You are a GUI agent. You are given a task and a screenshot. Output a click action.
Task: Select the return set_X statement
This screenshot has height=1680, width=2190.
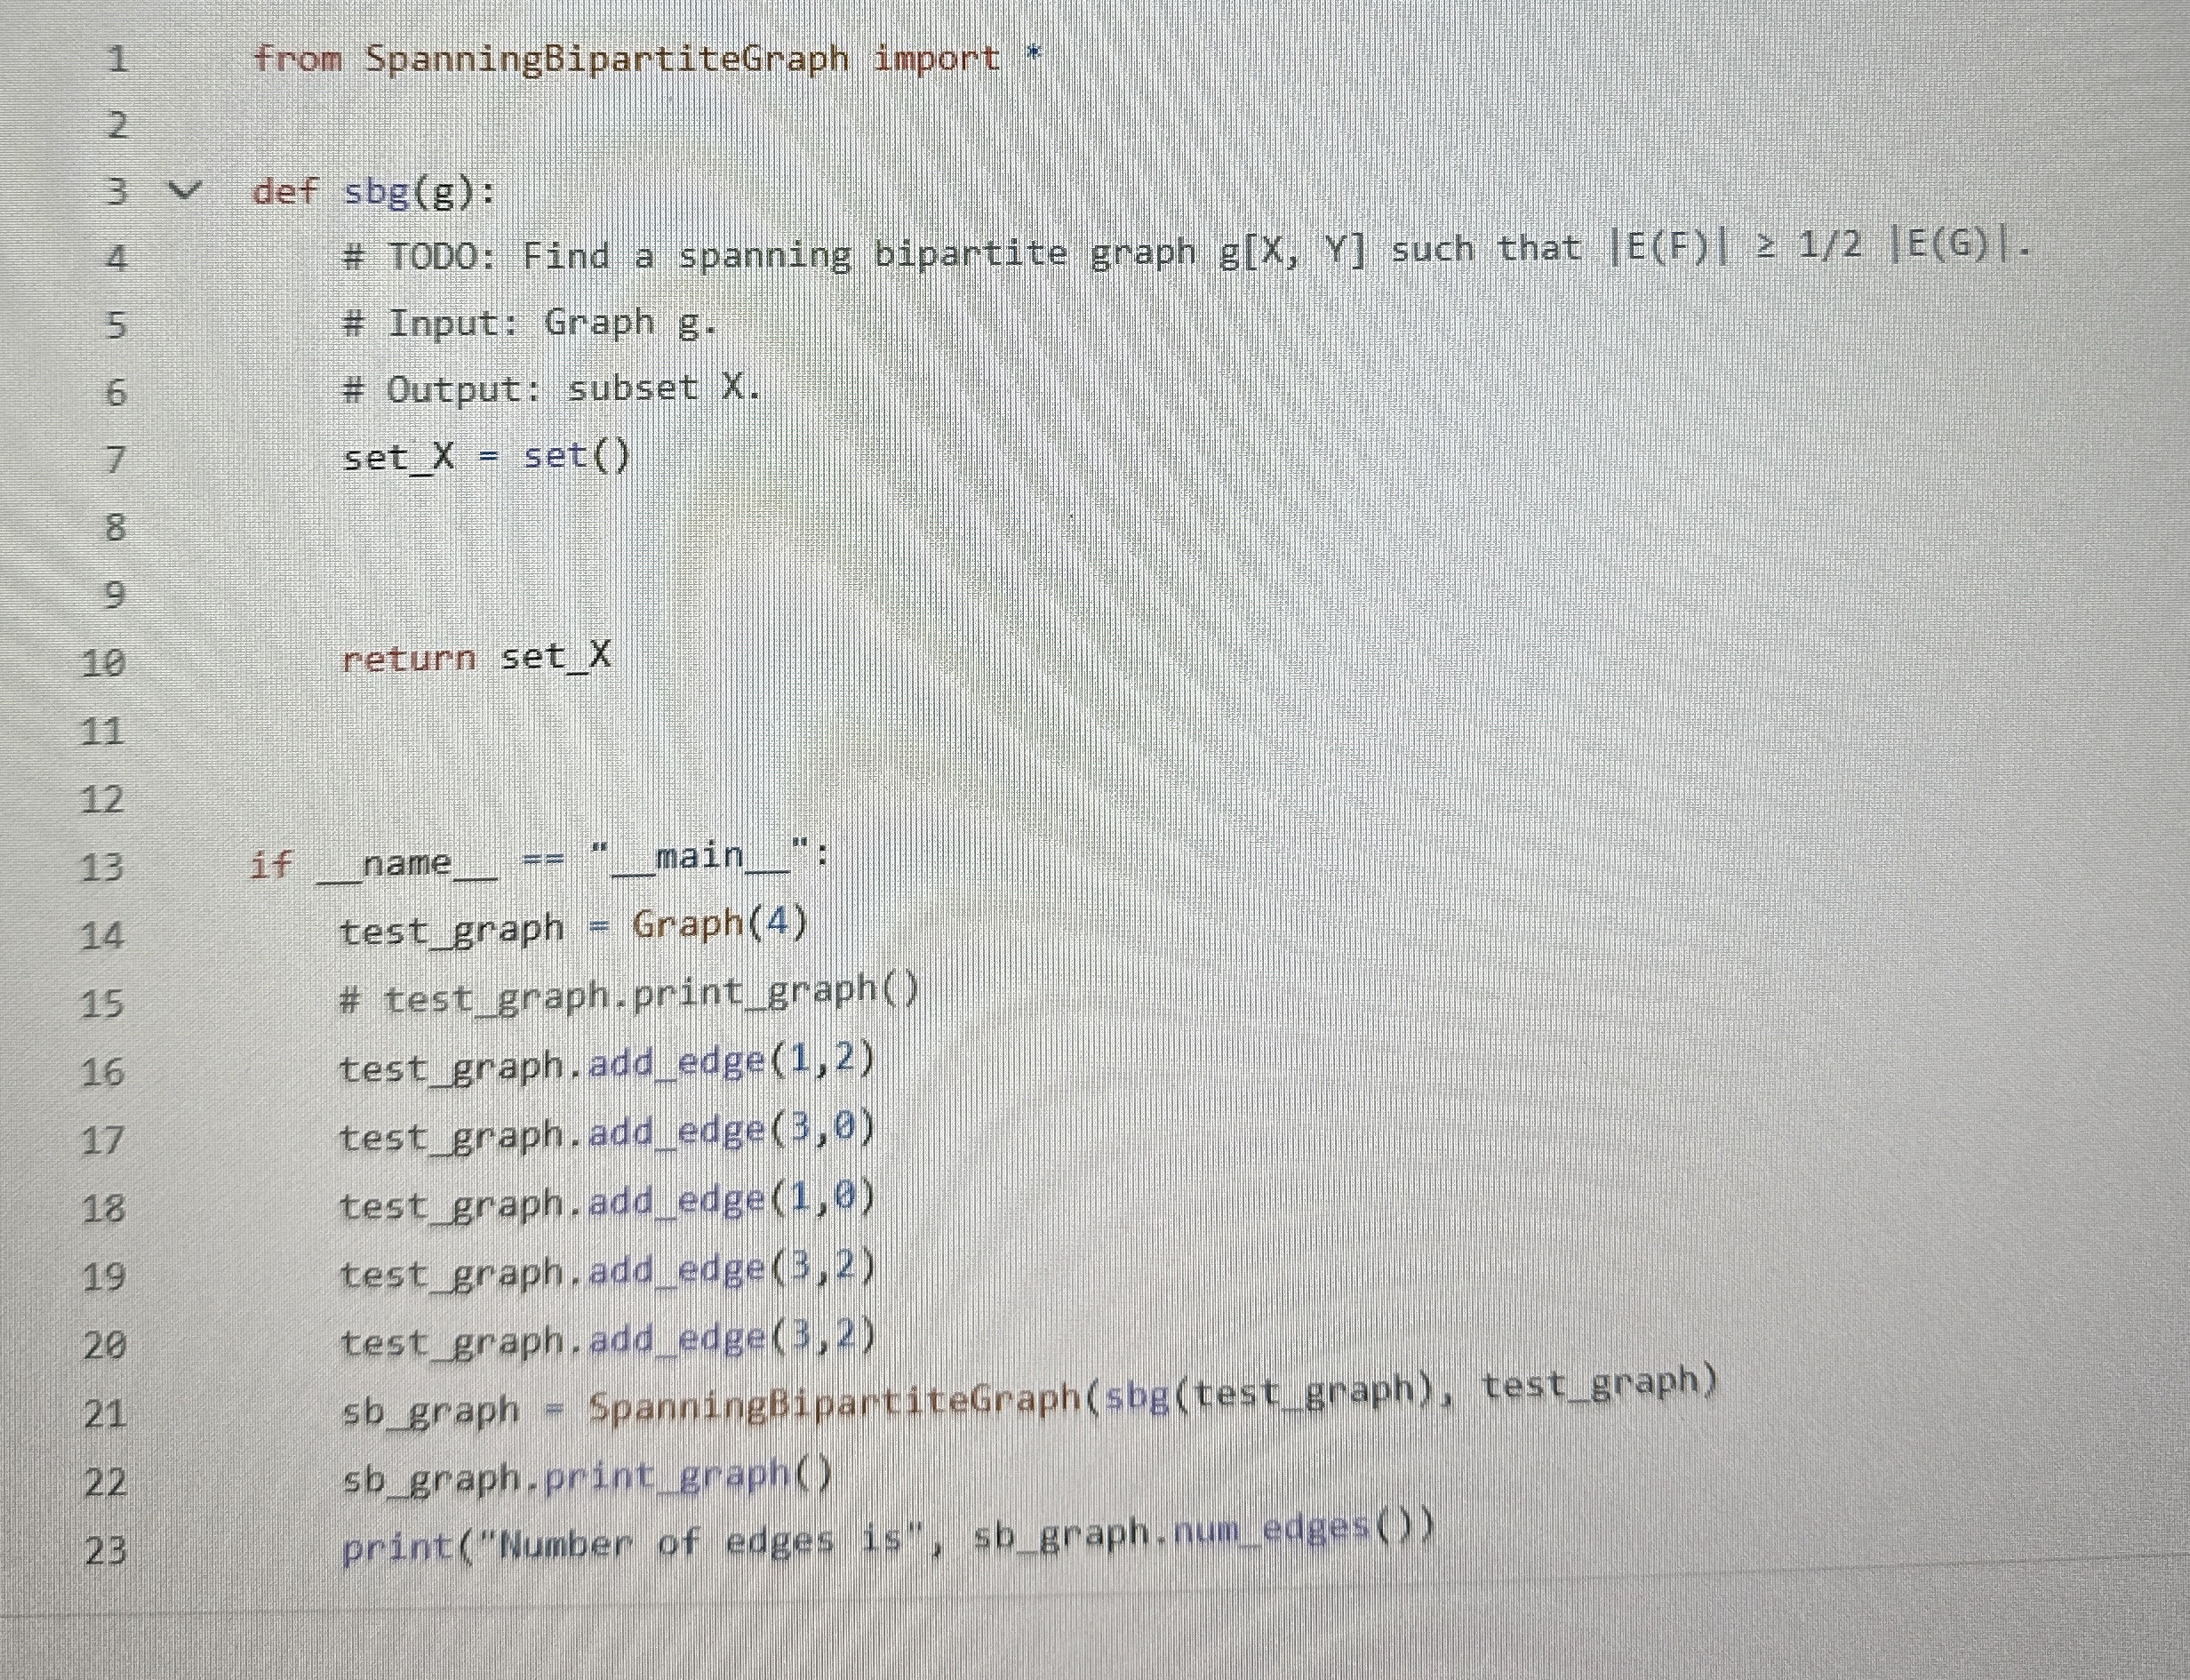point(475,658)
